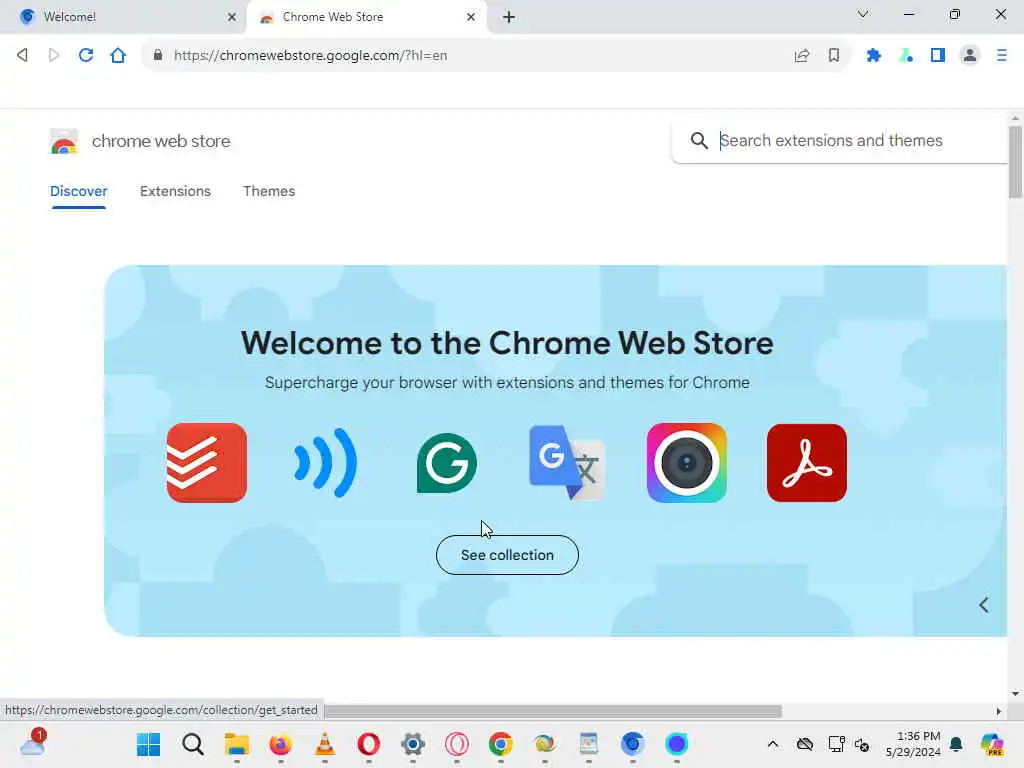Open the browser home page icon
The image size is (1024, 768).
tap(118, 56)
